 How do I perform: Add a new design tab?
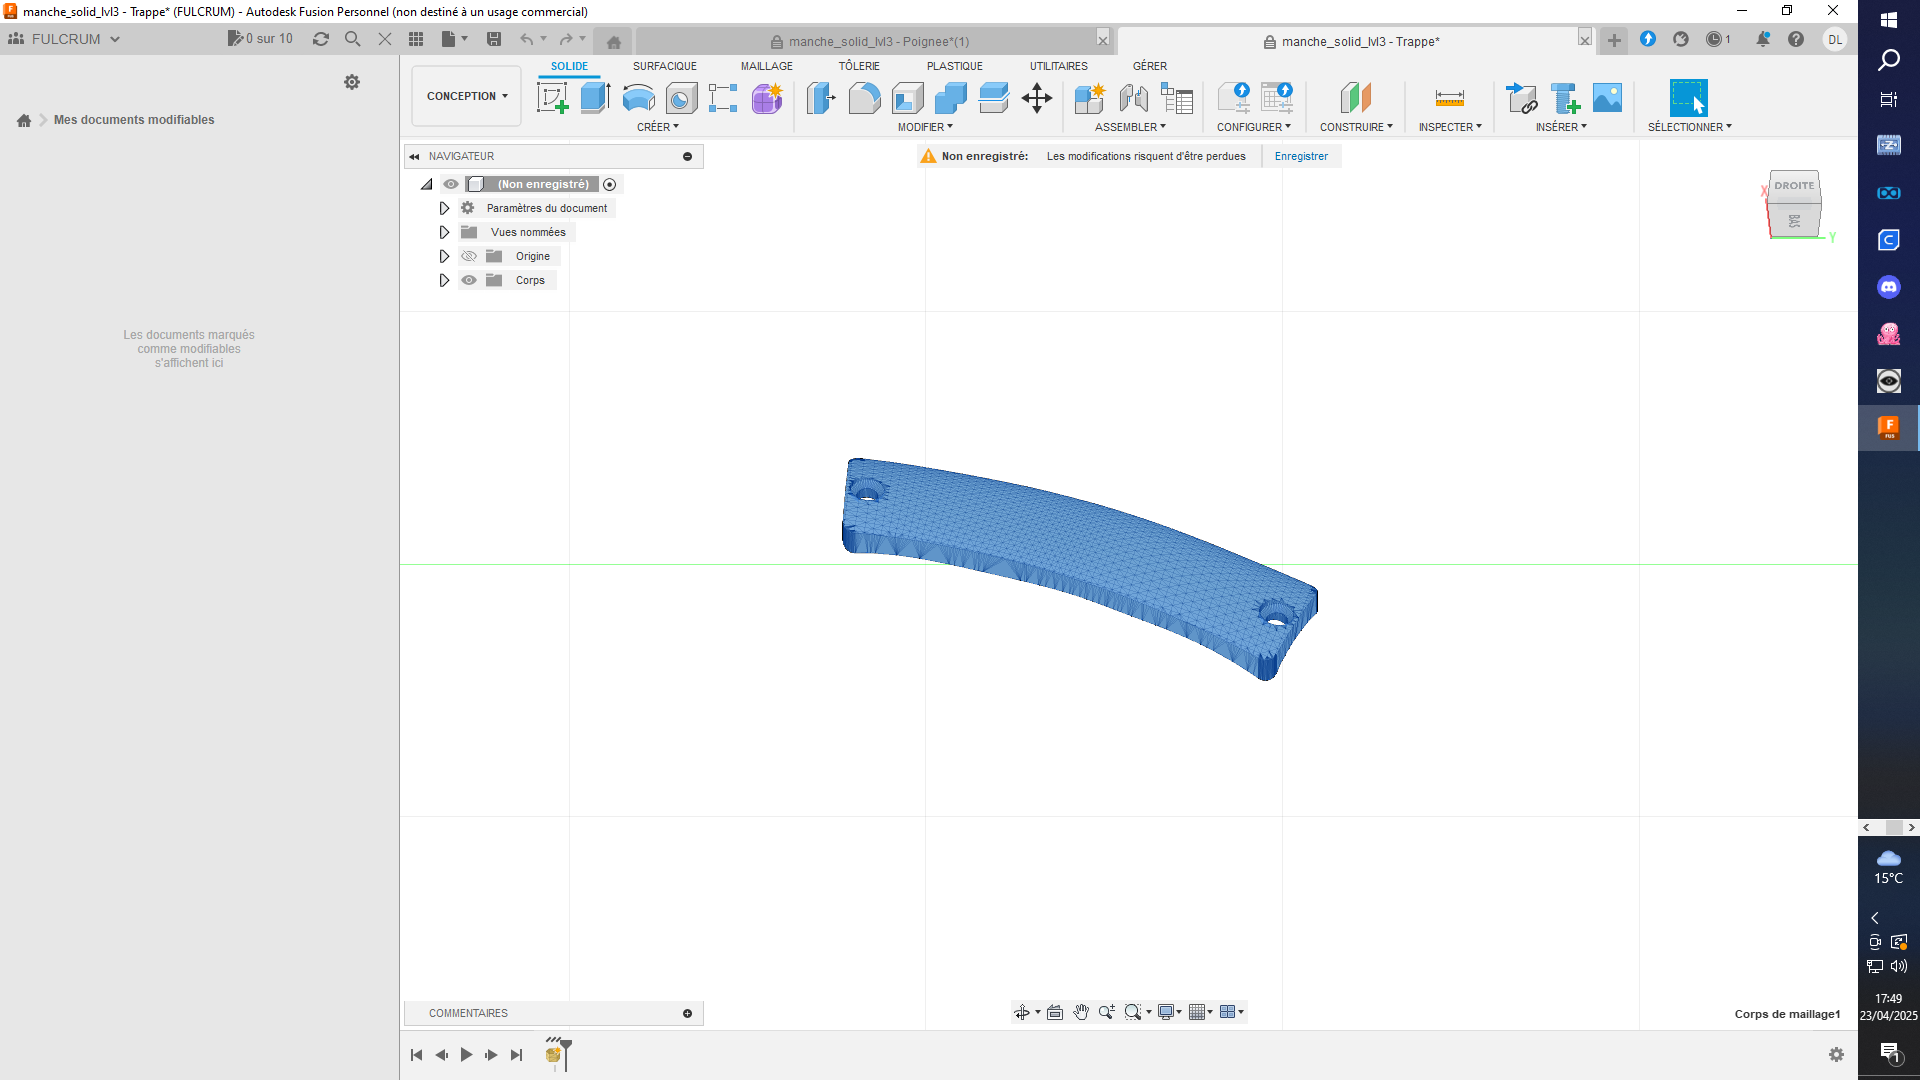tap(1614, 40)
